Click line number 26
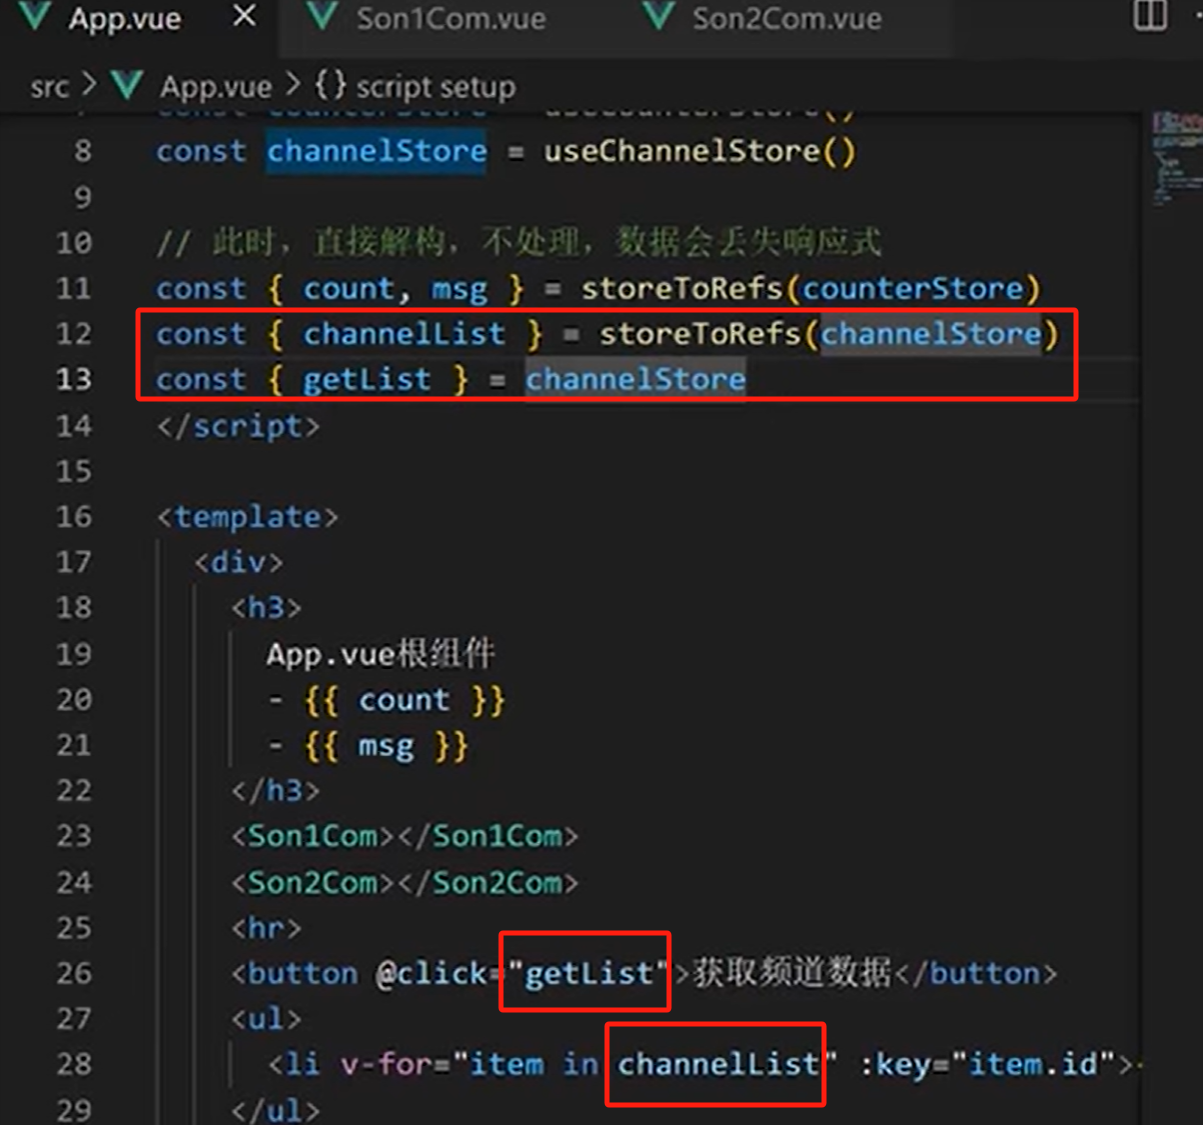 pos(74,972)
